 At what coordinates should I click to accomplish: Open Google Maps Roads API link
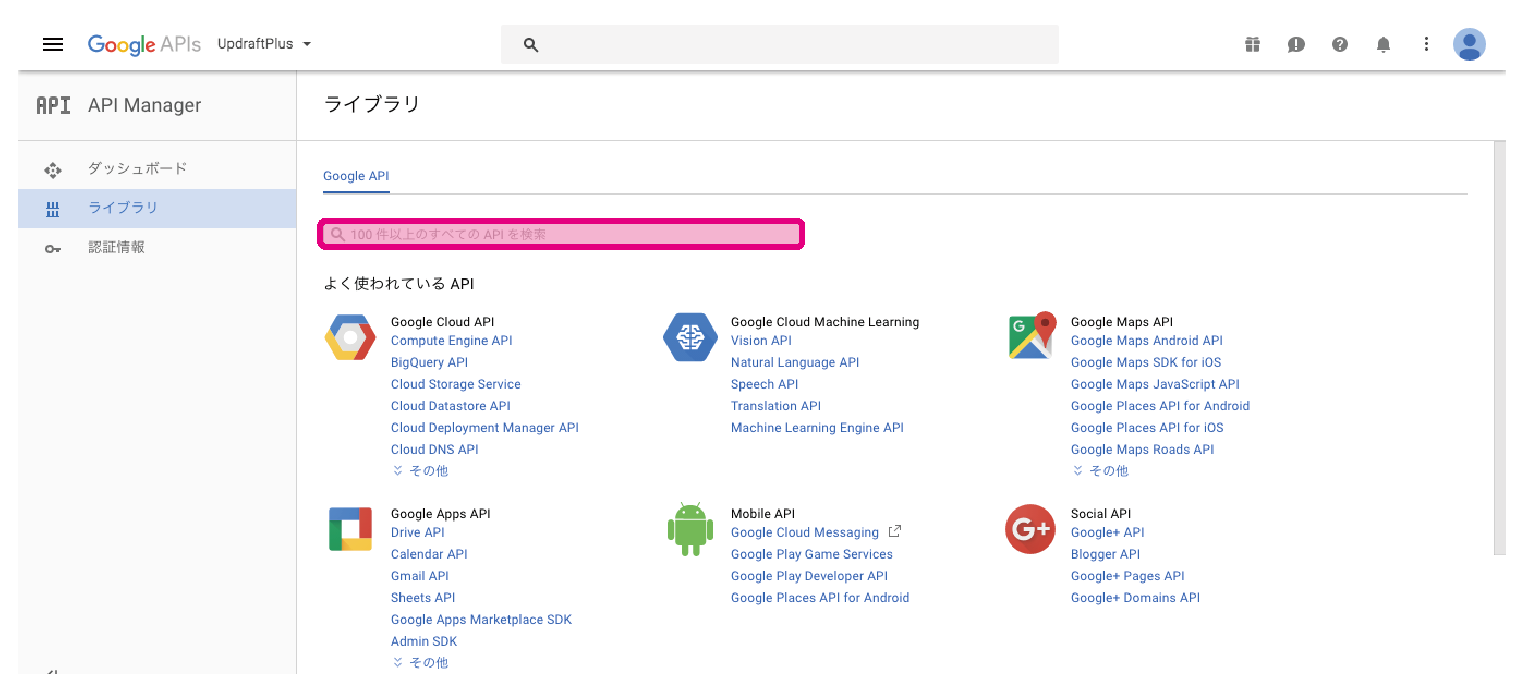coord(1143,450)
